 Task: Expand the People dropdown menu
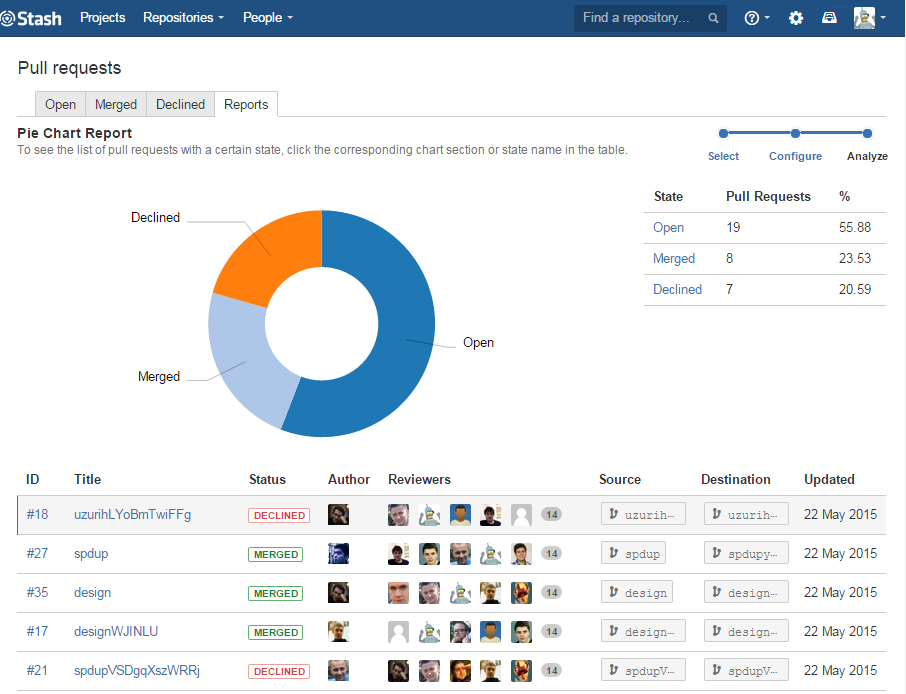(x=267, y=18)
